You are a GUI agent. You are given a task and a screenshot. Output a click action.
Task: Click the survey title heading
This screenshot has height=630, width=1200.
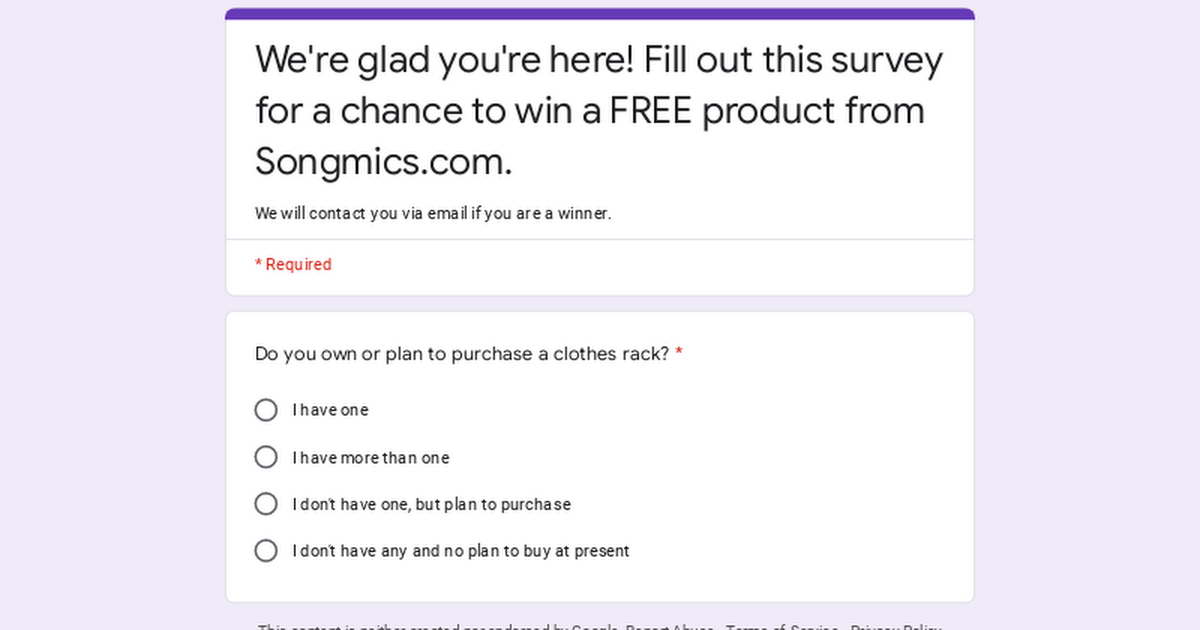599,110
